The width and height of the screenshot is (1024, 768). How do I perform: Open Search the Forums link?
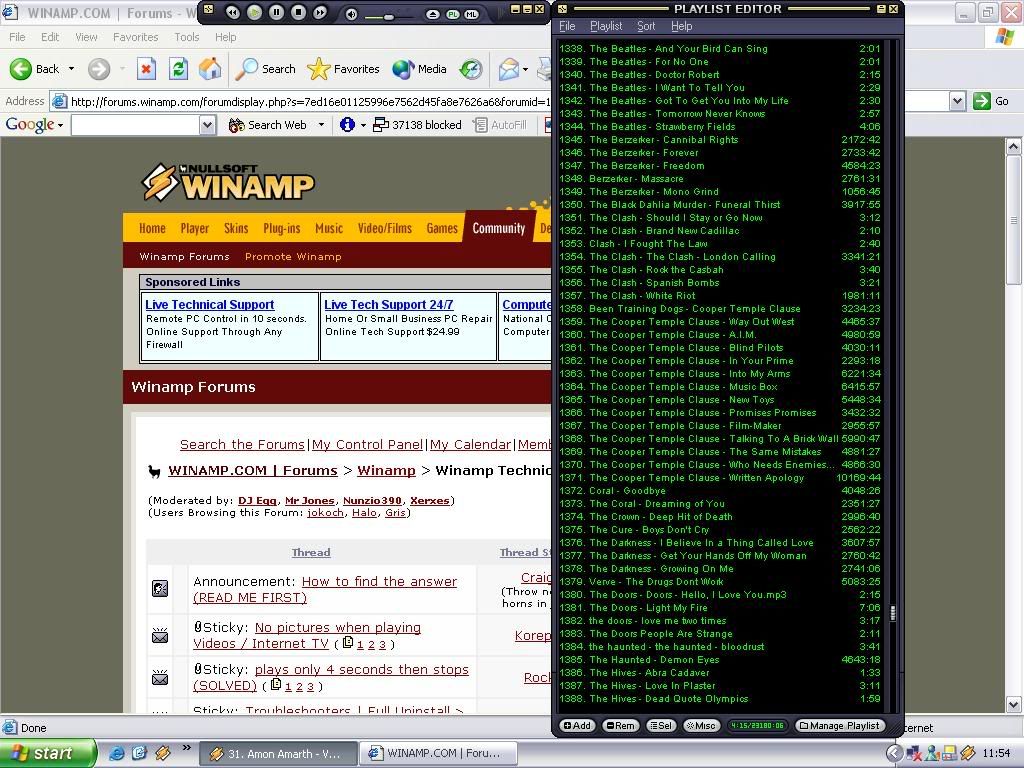(x=242, y=445)
